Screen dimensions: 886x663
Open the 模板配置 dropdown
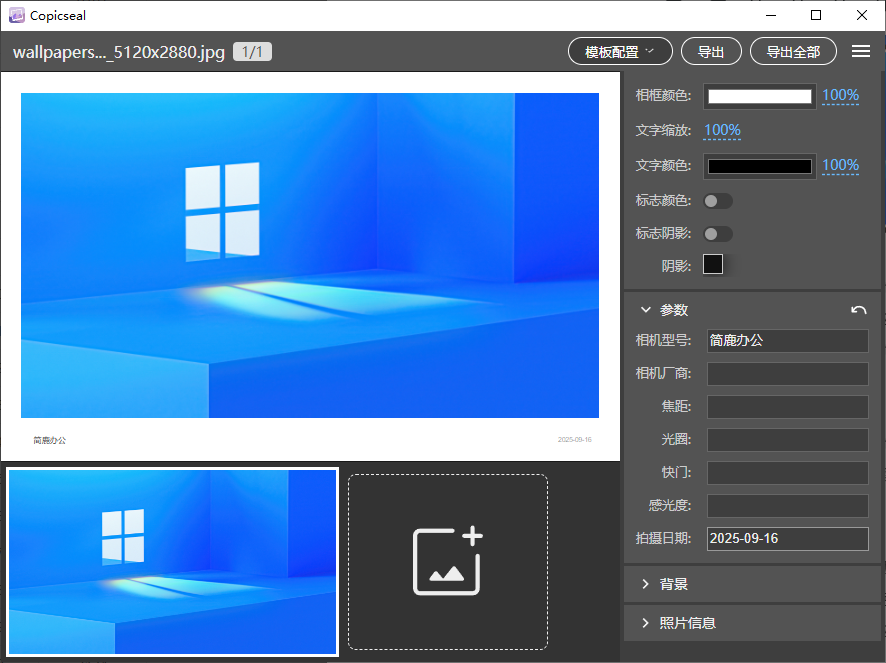point(620,52)
